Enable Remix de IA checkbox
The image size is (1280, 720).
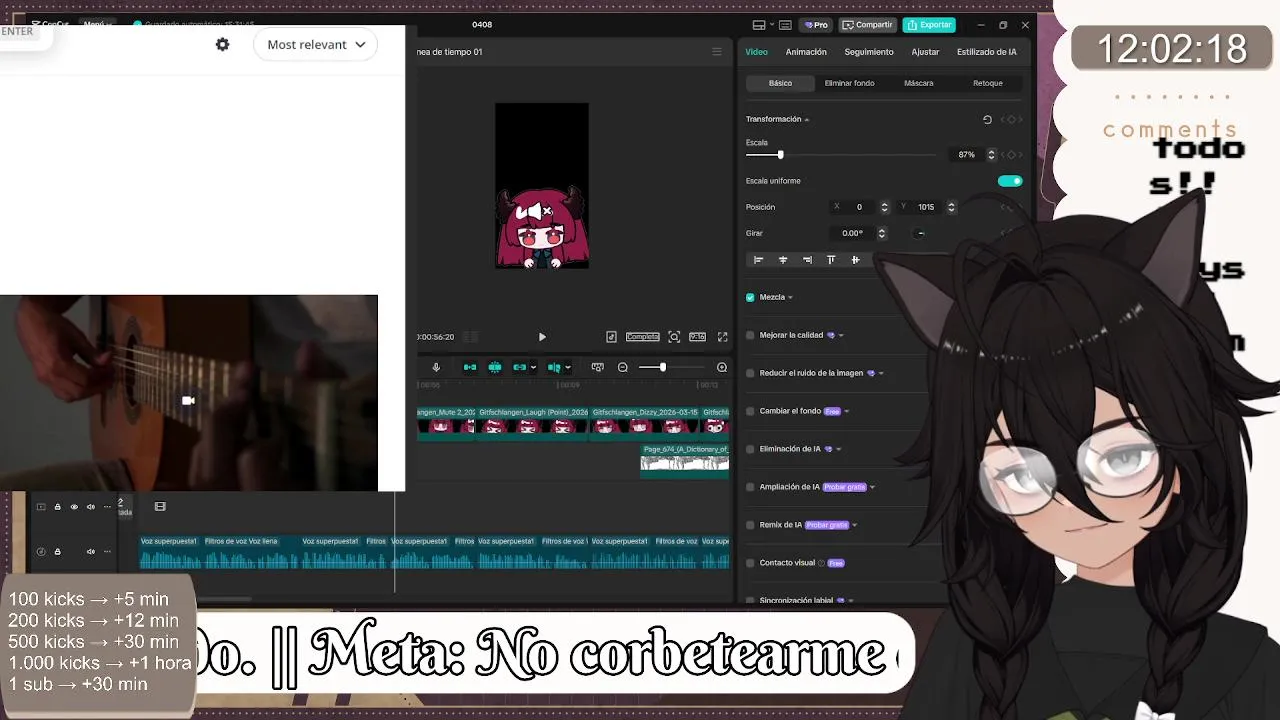[x=750, y=525]
